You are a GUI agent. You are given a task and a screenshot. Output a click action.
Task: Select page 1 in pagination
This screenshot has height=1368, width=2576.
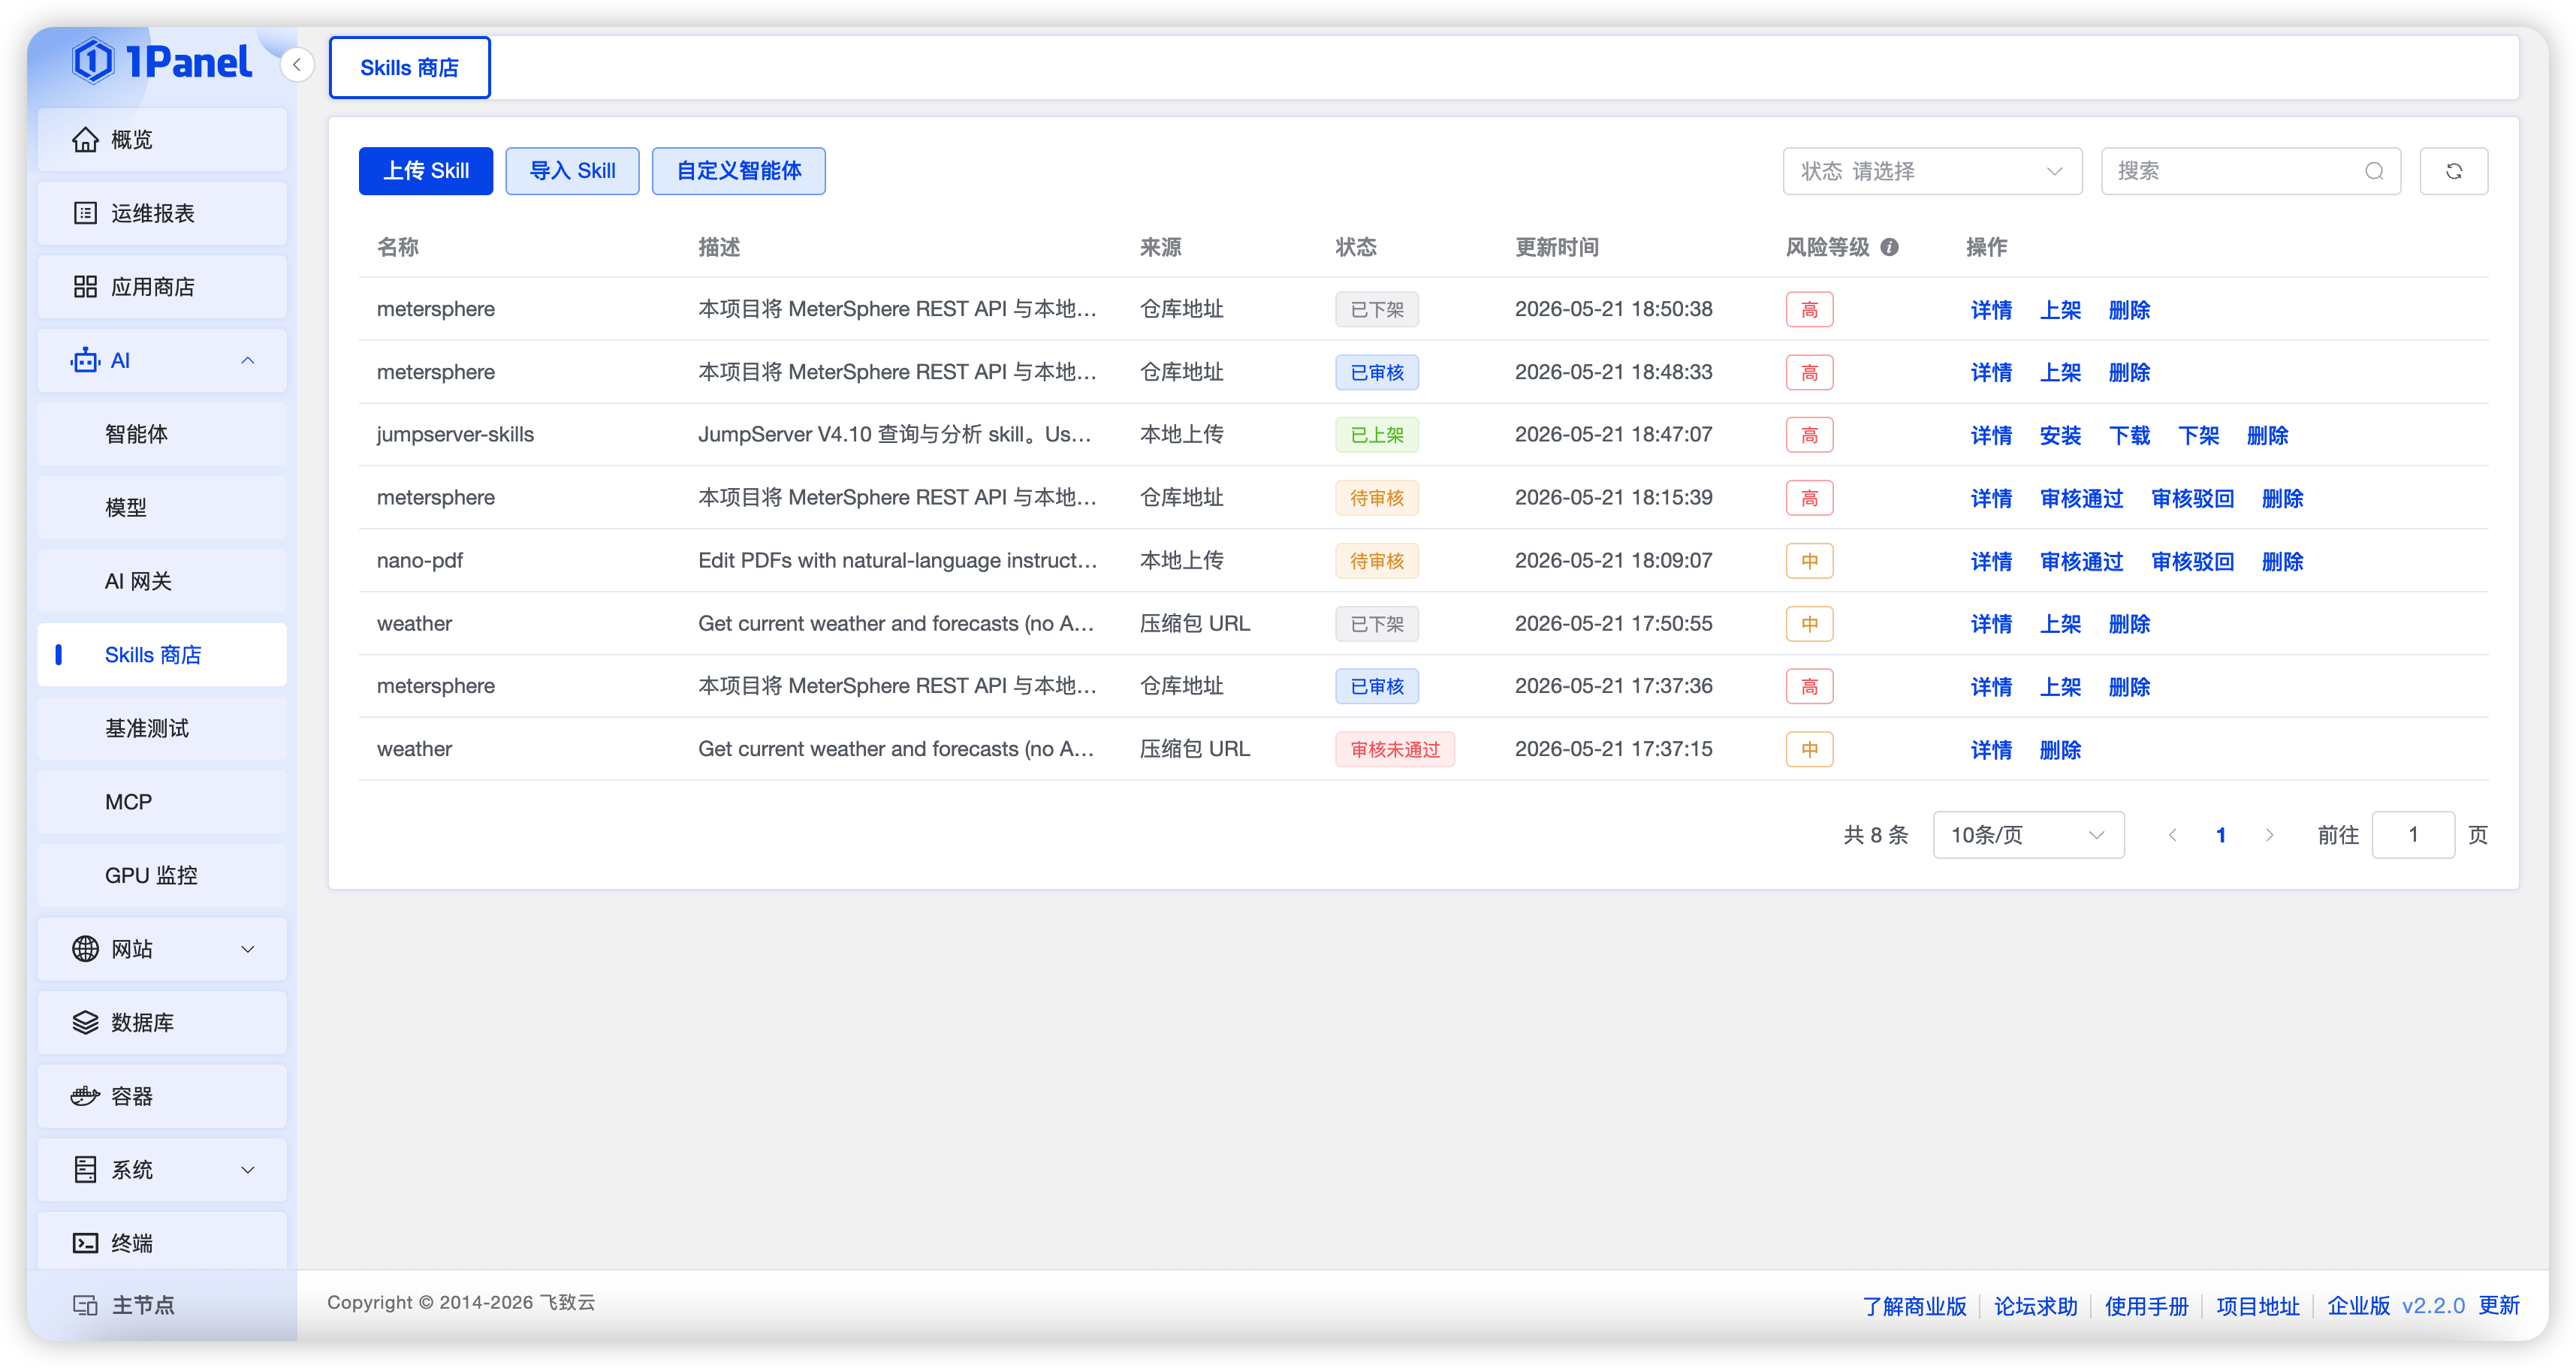[x=2220, y=835]
